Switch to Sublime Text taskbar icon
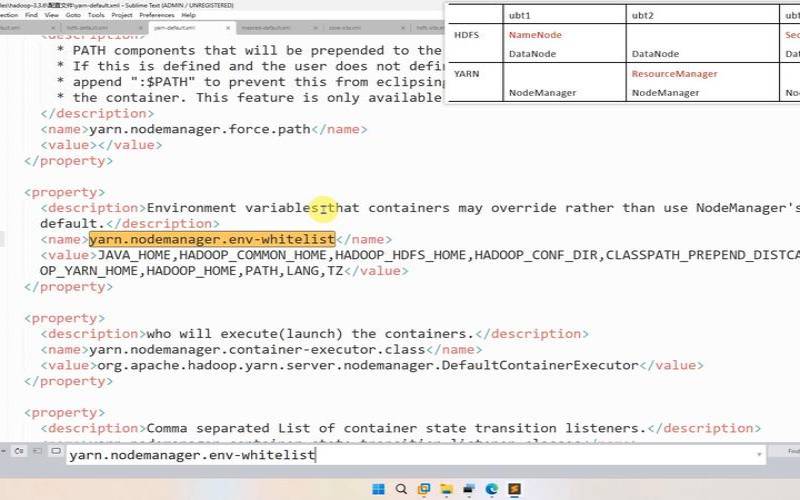800x500 pixels. click(x=515, y=489)
